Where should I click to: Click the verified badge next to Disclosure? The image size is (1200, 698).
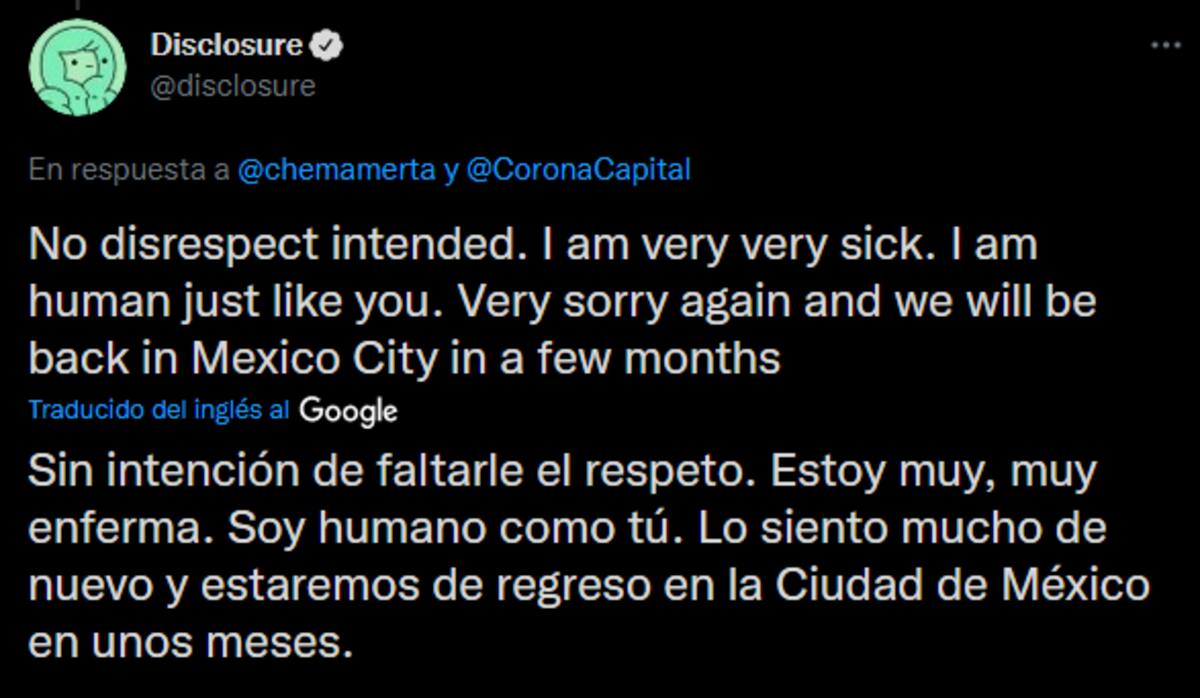(x=327, y=45)
